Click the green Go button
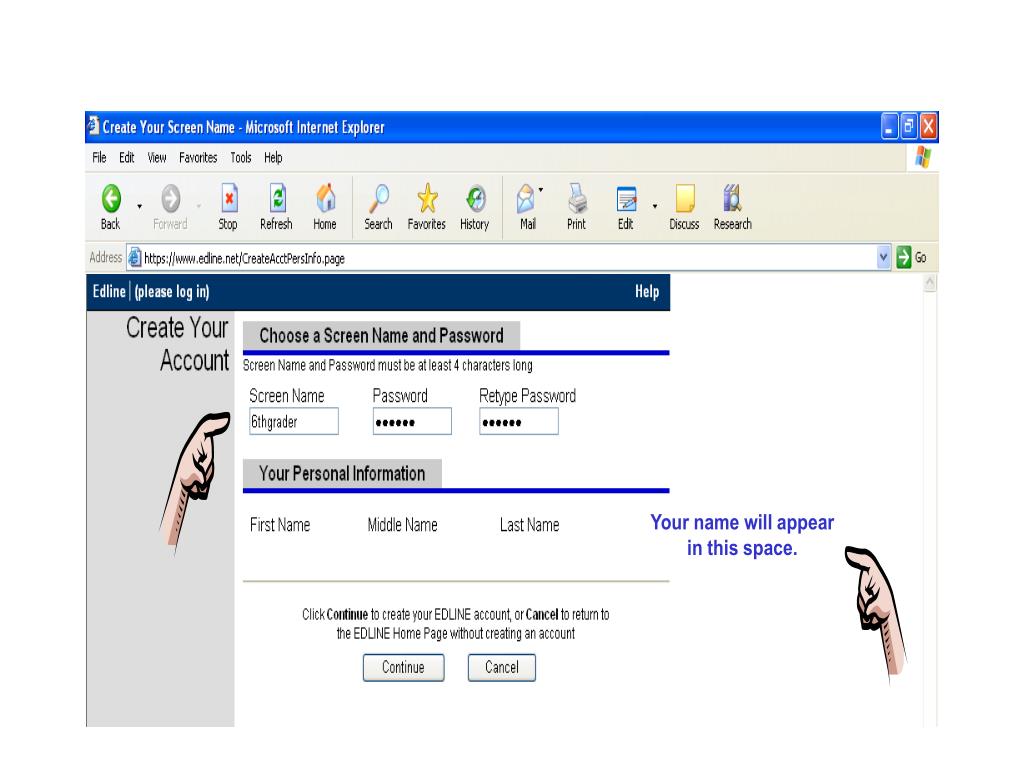Image resolution: width=1024 pixels, height=768 pixels. click(912, 257)
